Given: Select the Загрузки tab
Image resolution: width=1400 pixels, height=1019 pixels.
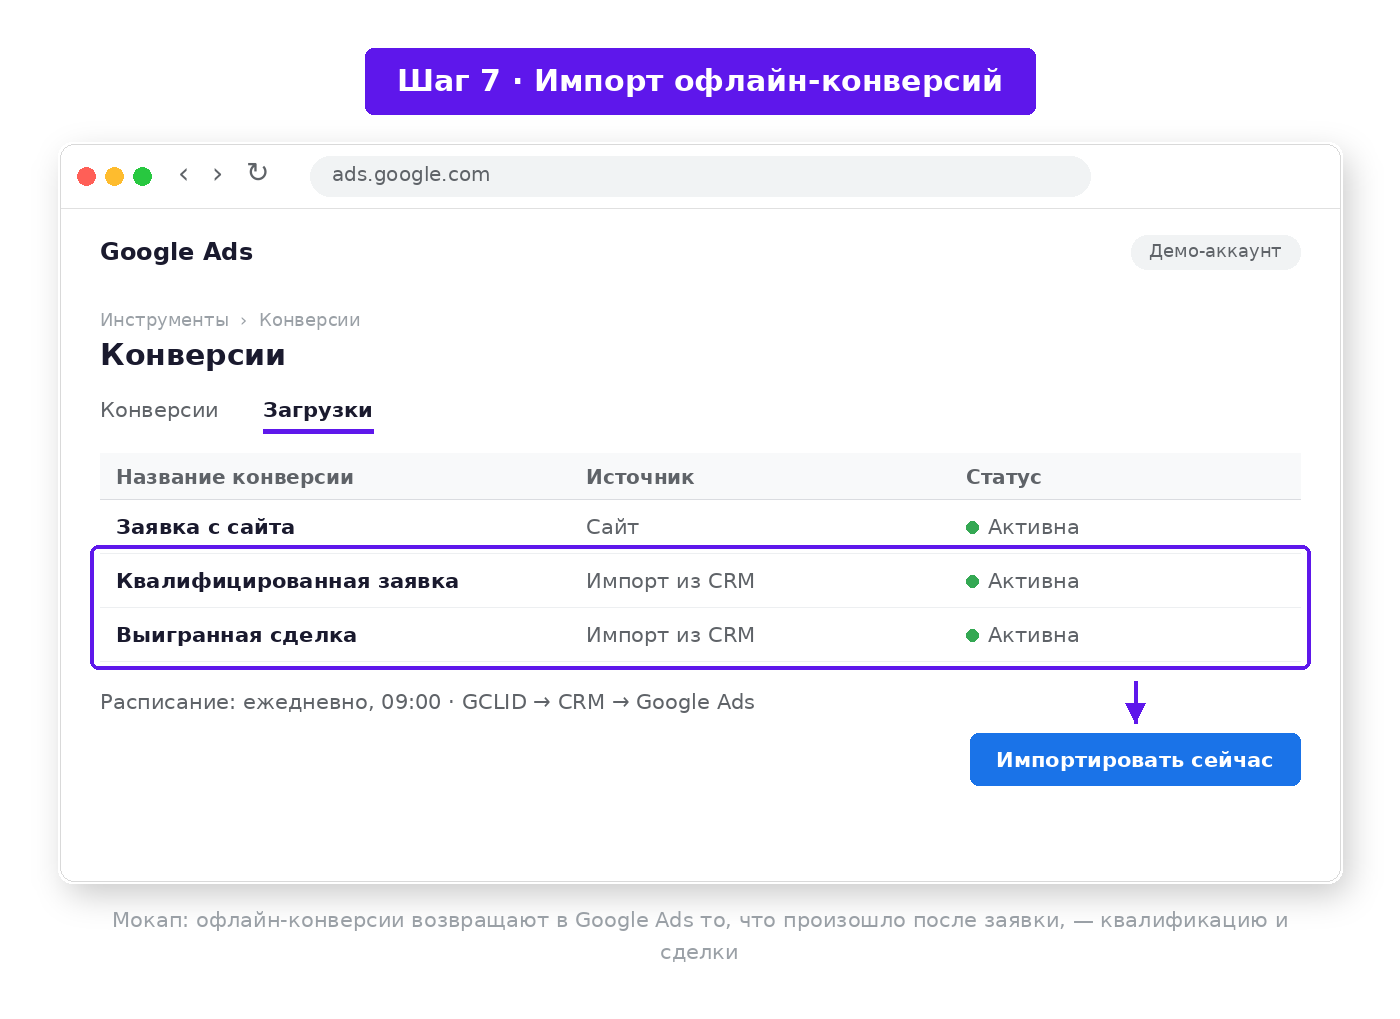Looking at the screenshot, I should pyautogui.click(x=318, y=411).
